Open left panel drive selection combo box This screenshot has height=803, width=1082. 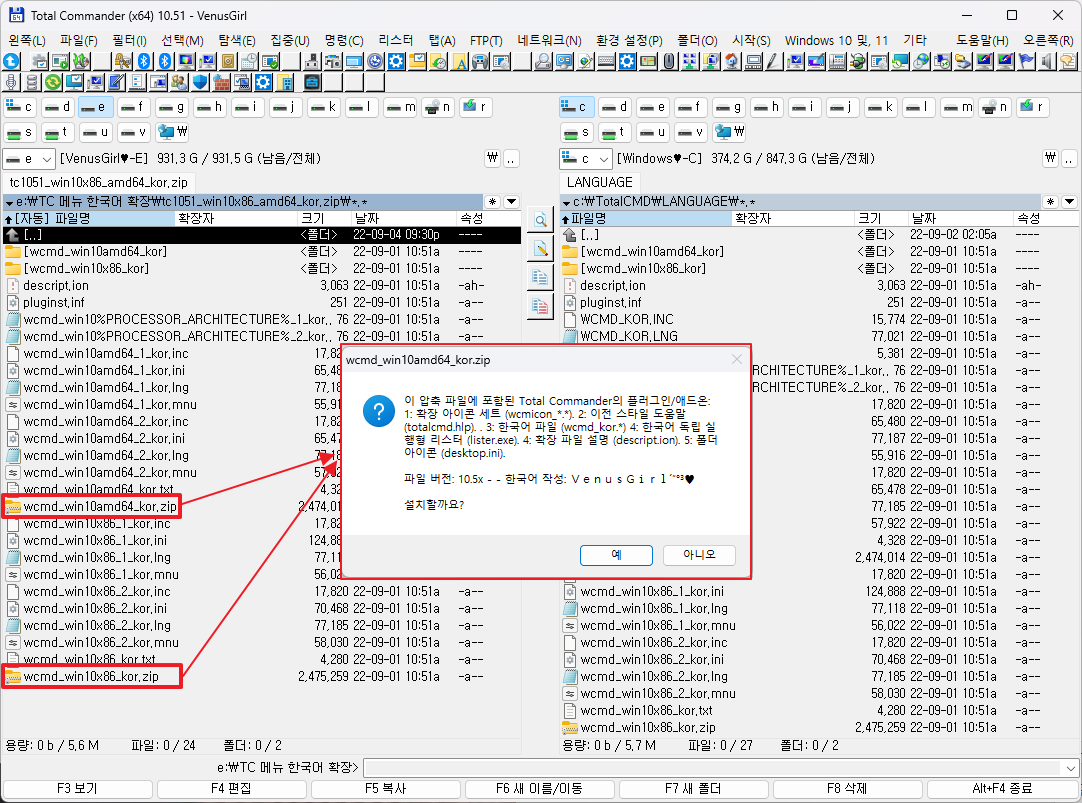point(28,159)
